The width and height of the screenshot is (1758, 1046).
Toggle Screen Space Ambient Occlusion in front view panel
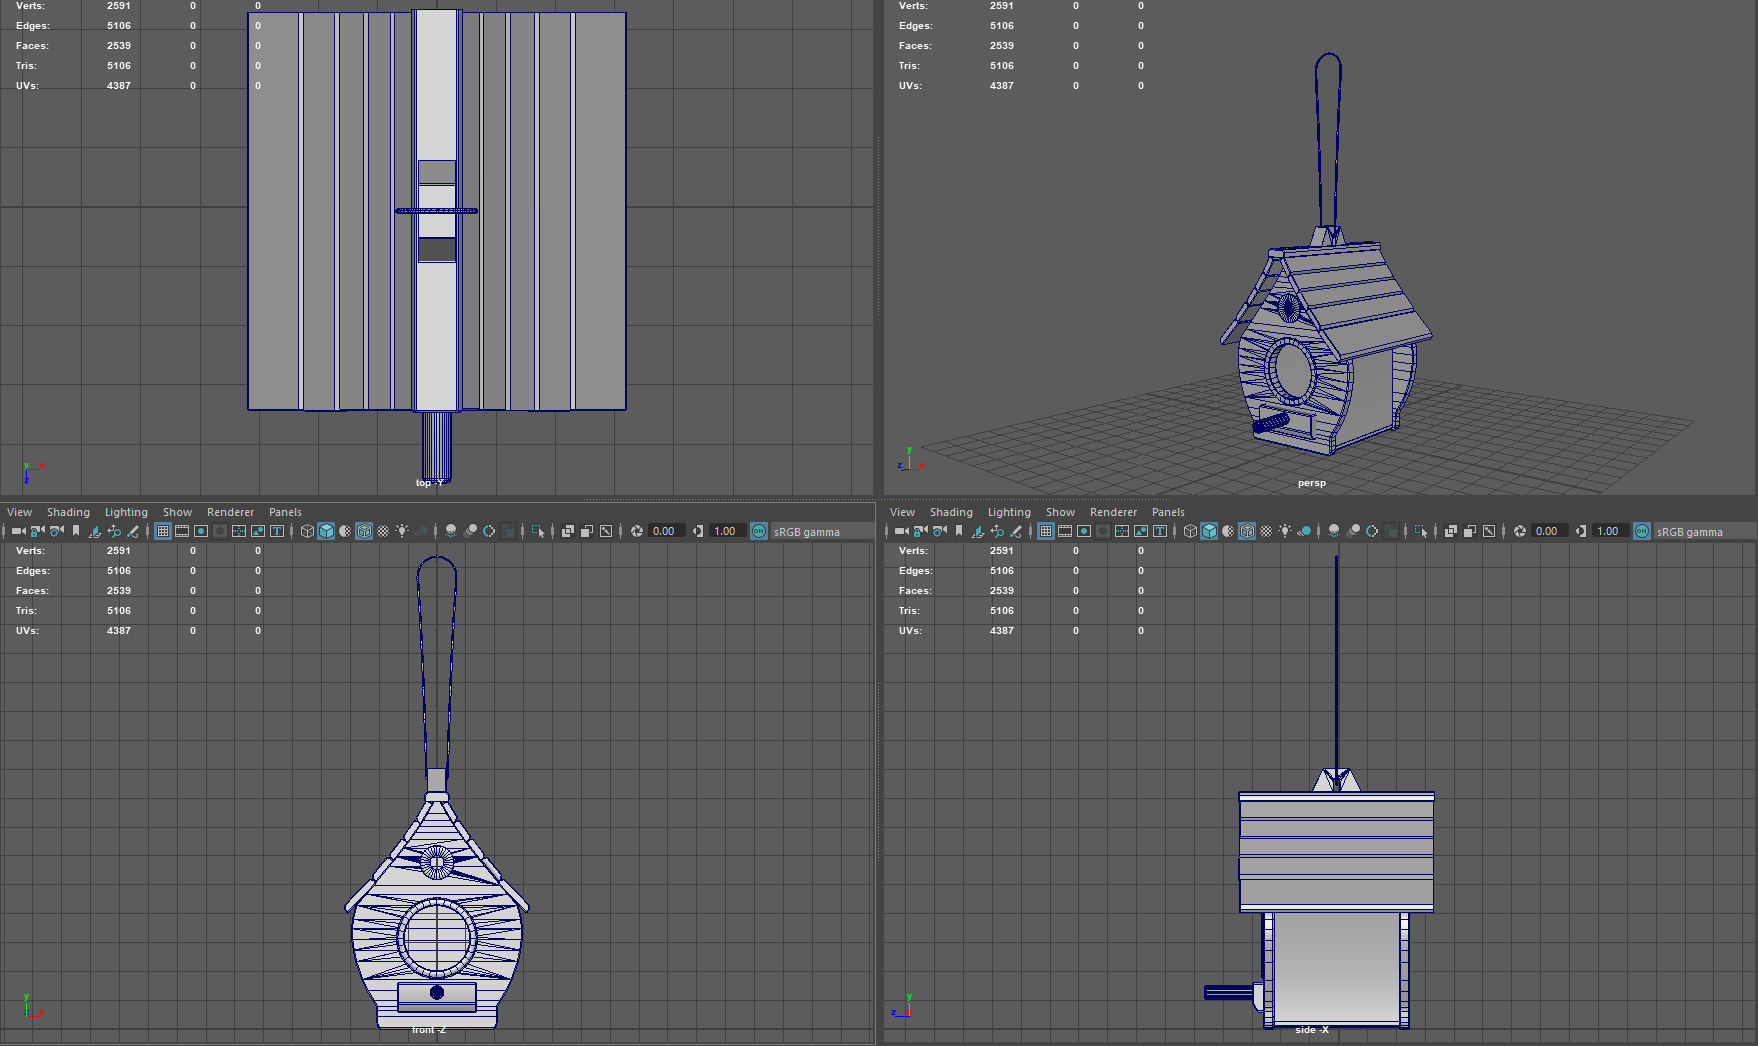point(451,531)
